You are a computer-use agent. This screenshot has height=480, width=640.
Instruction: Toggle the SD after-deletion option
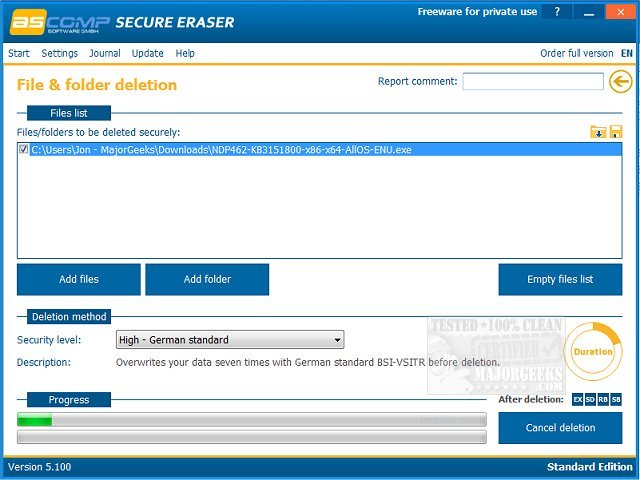[590, 400]
